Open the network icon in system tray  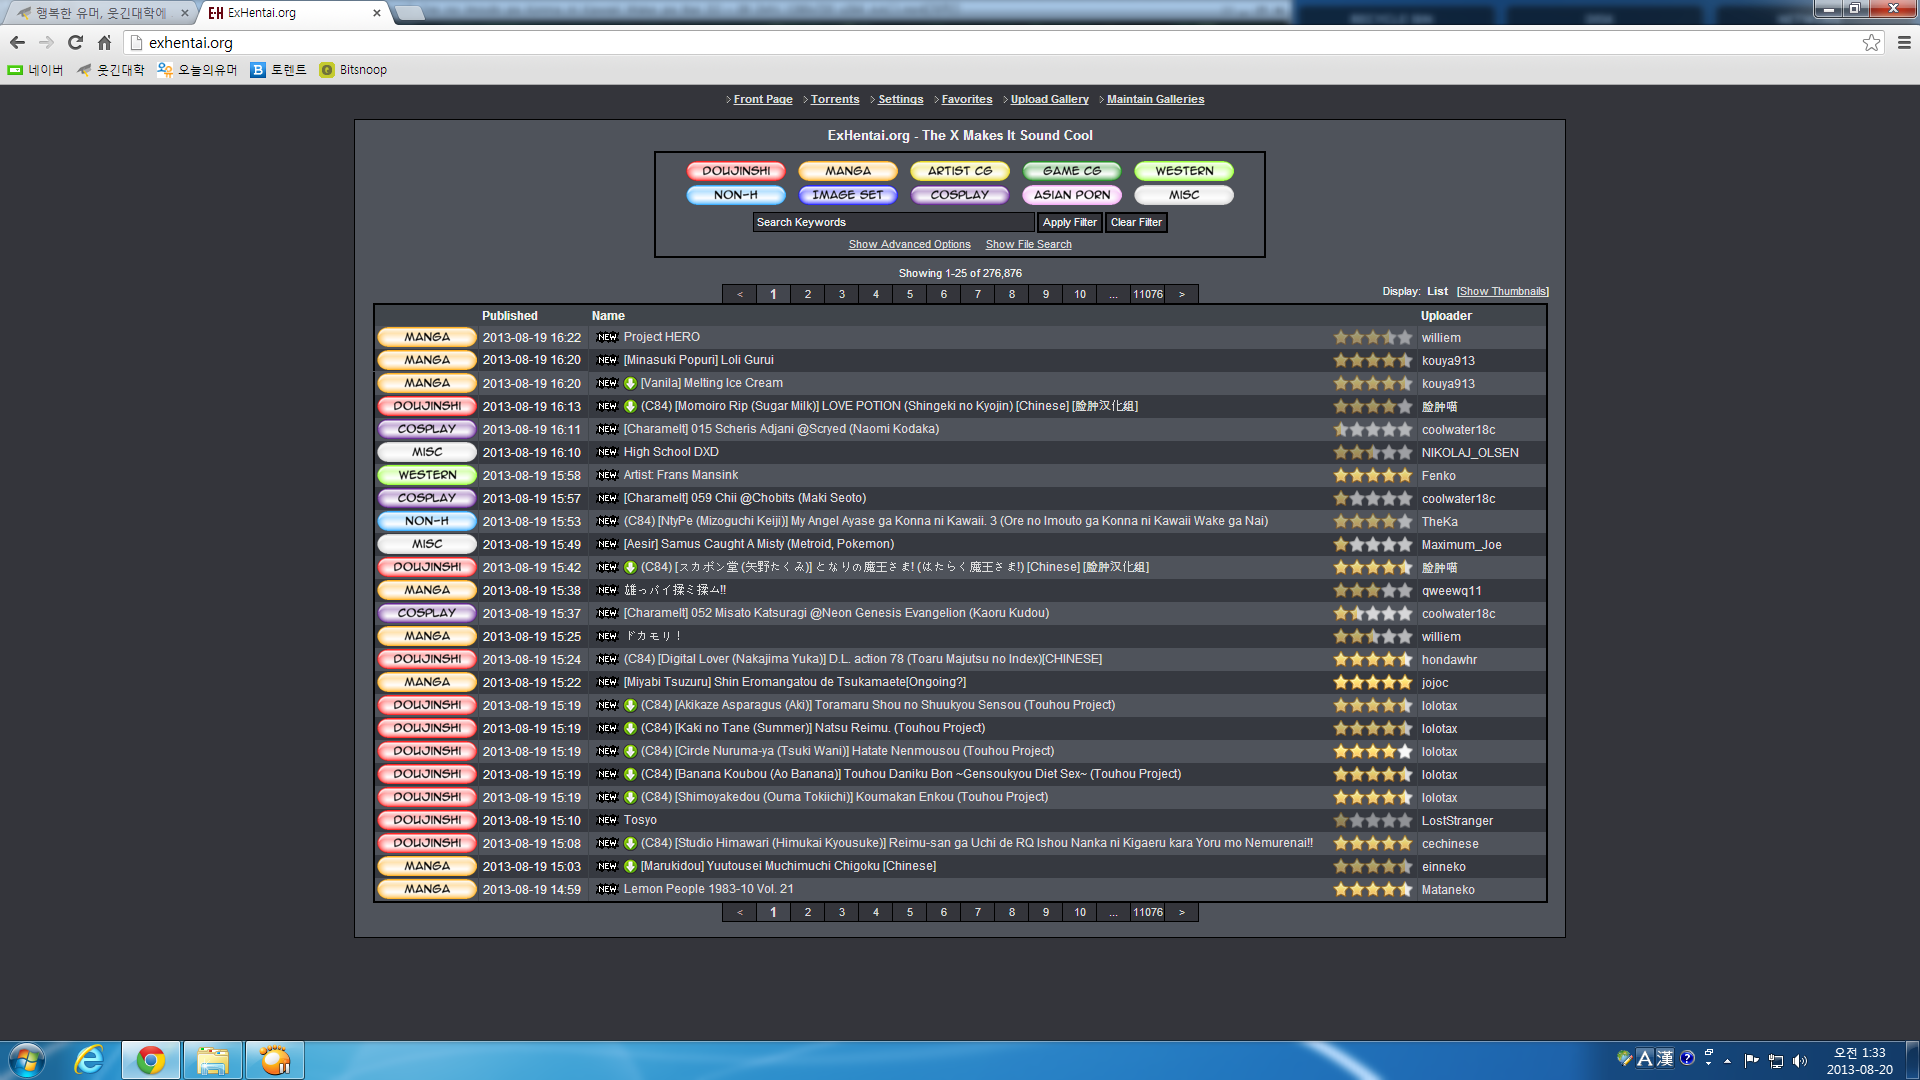[1776, 1061]
